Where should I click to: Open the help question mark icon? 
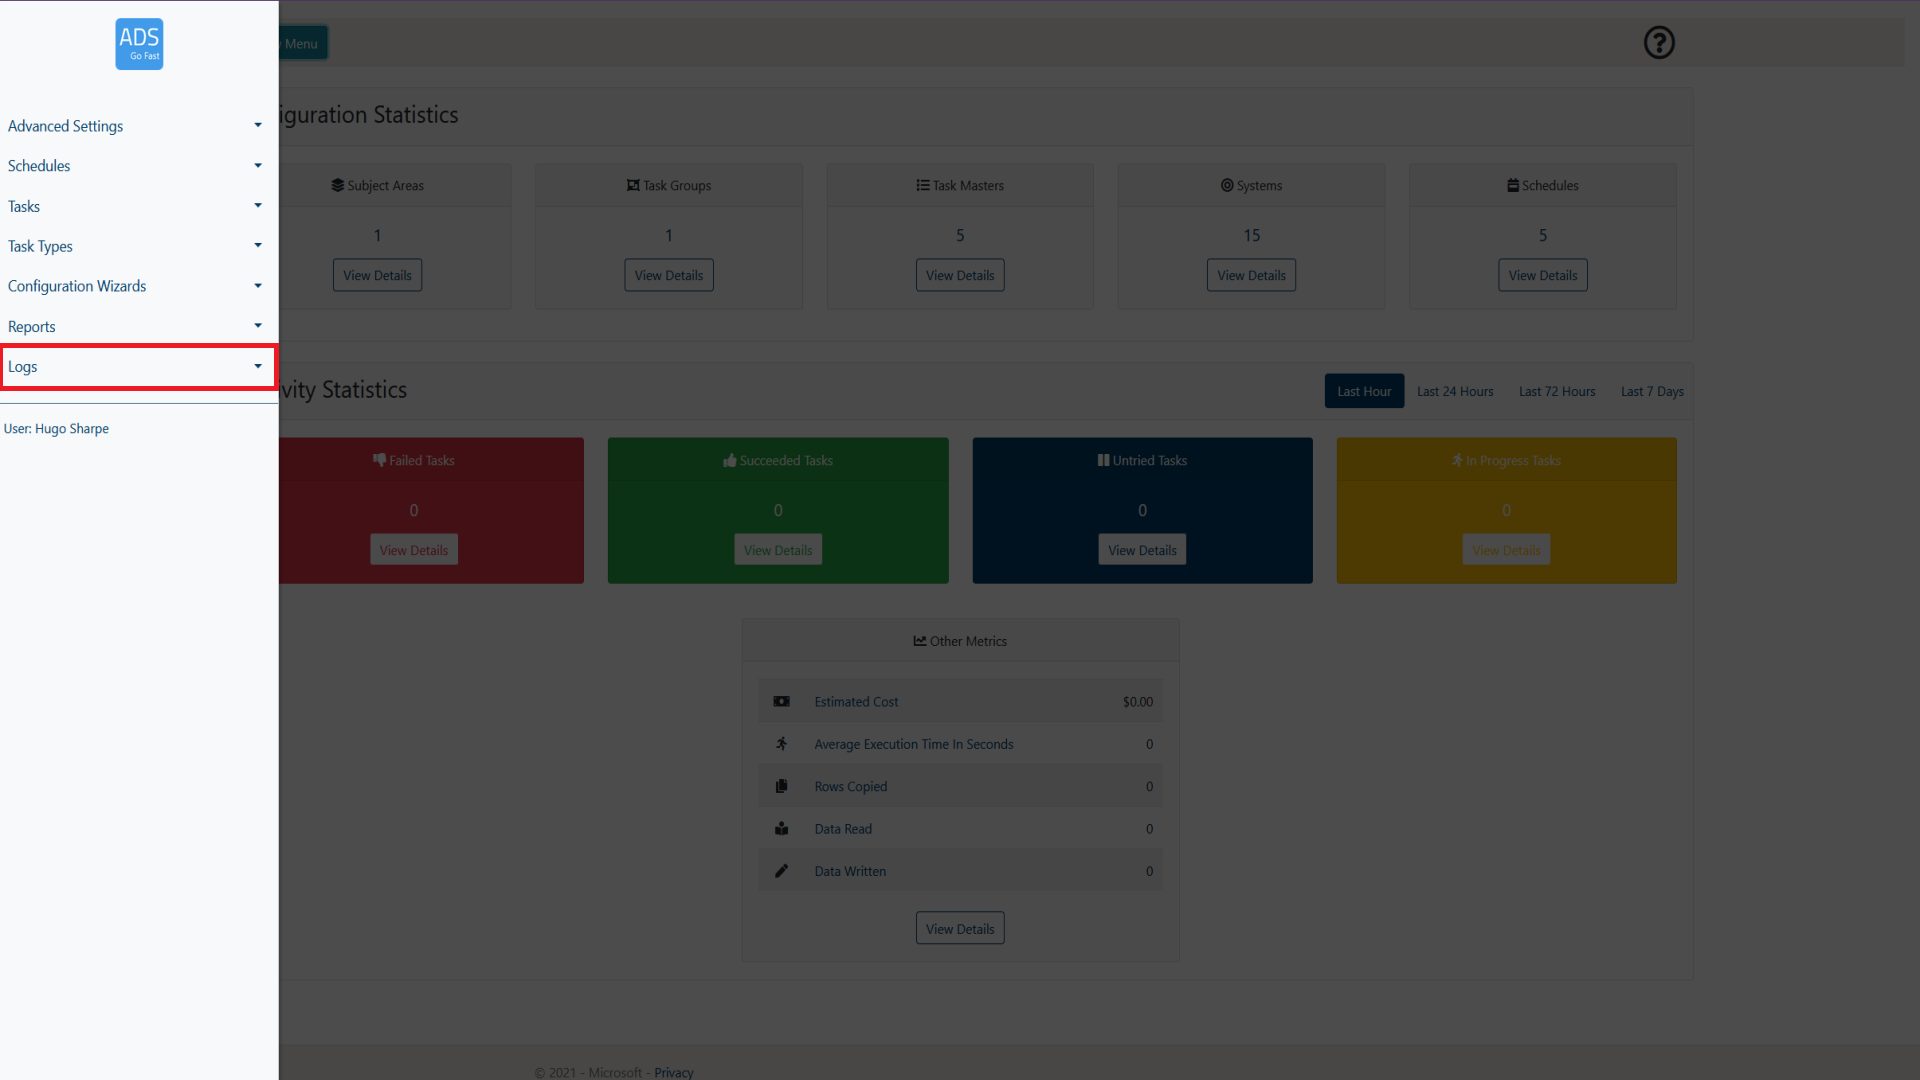(1659, 43)
